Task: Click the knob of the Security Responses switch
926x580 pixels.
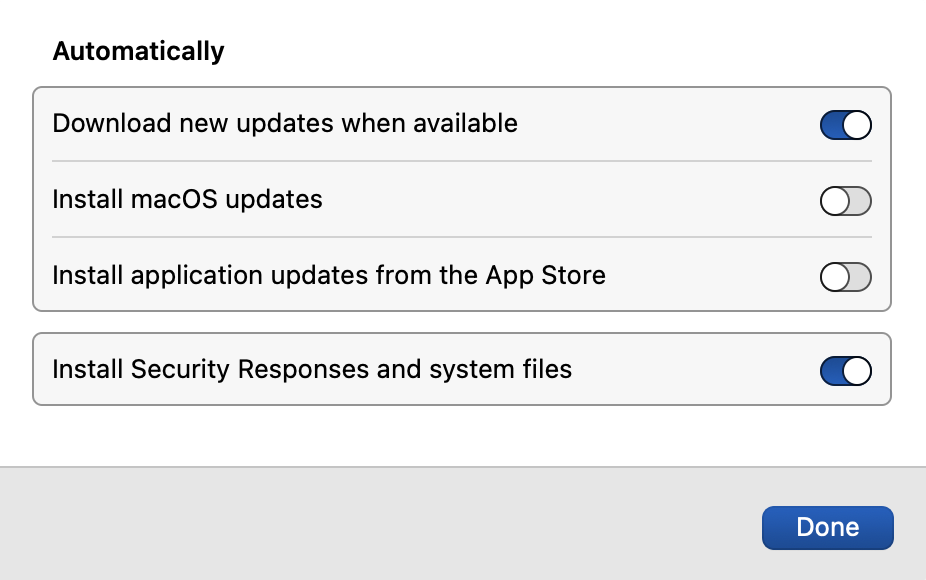Action: click(857, 371)
